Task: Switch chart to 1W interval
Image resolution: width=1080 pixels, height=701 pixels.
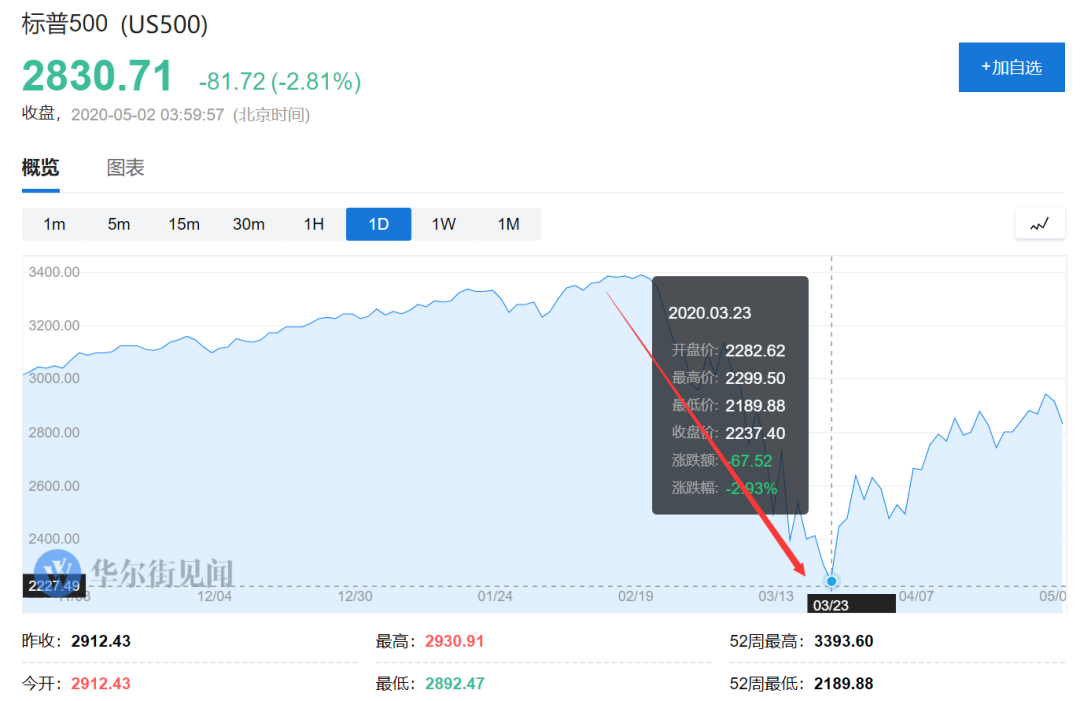Action: [x=444, y=224]
